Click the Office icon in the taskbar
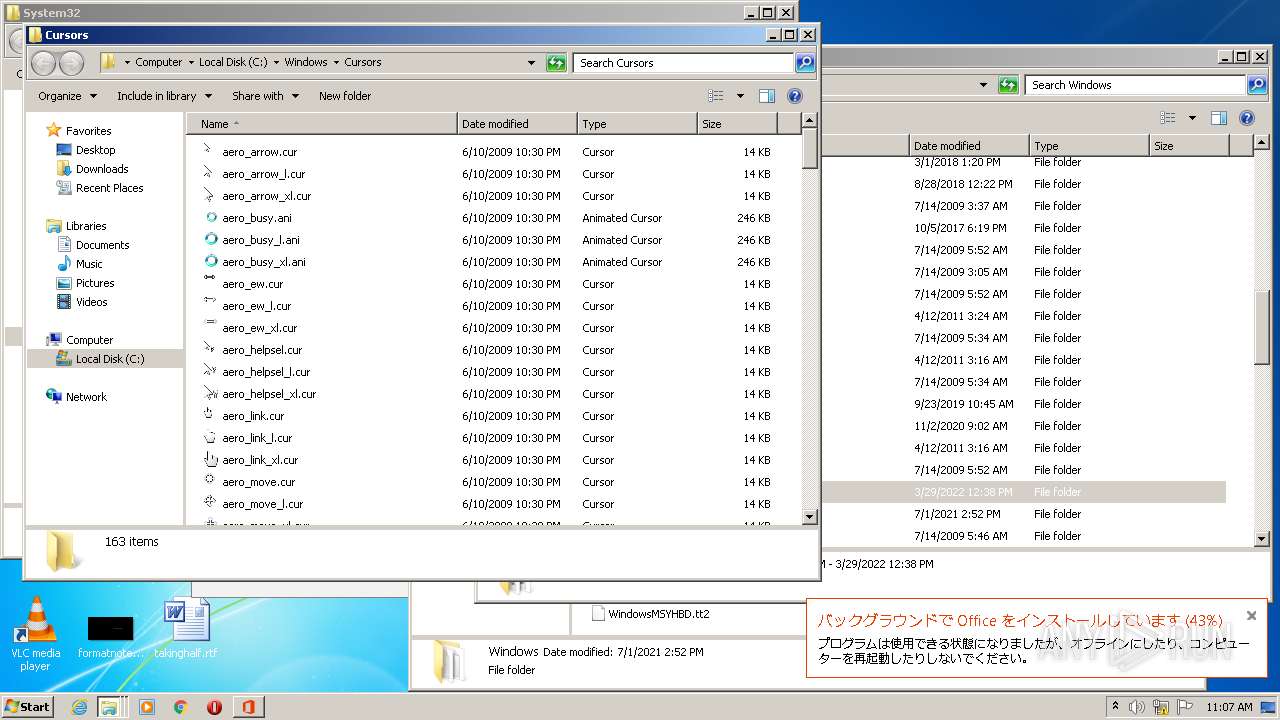 (248, 707)
